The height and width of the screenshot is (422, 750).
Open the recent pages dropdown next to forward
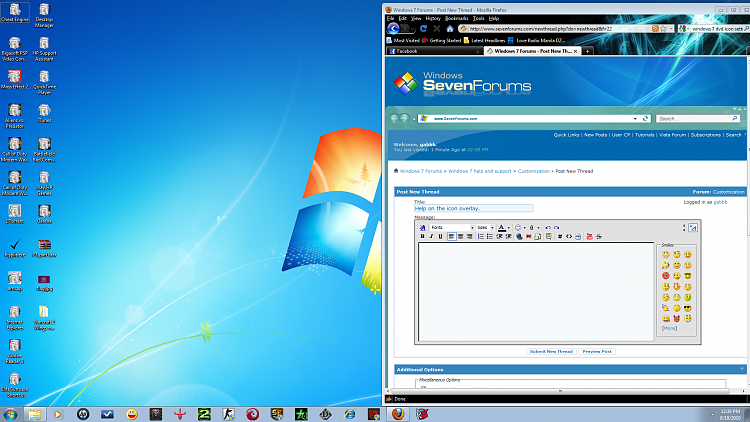413,29
